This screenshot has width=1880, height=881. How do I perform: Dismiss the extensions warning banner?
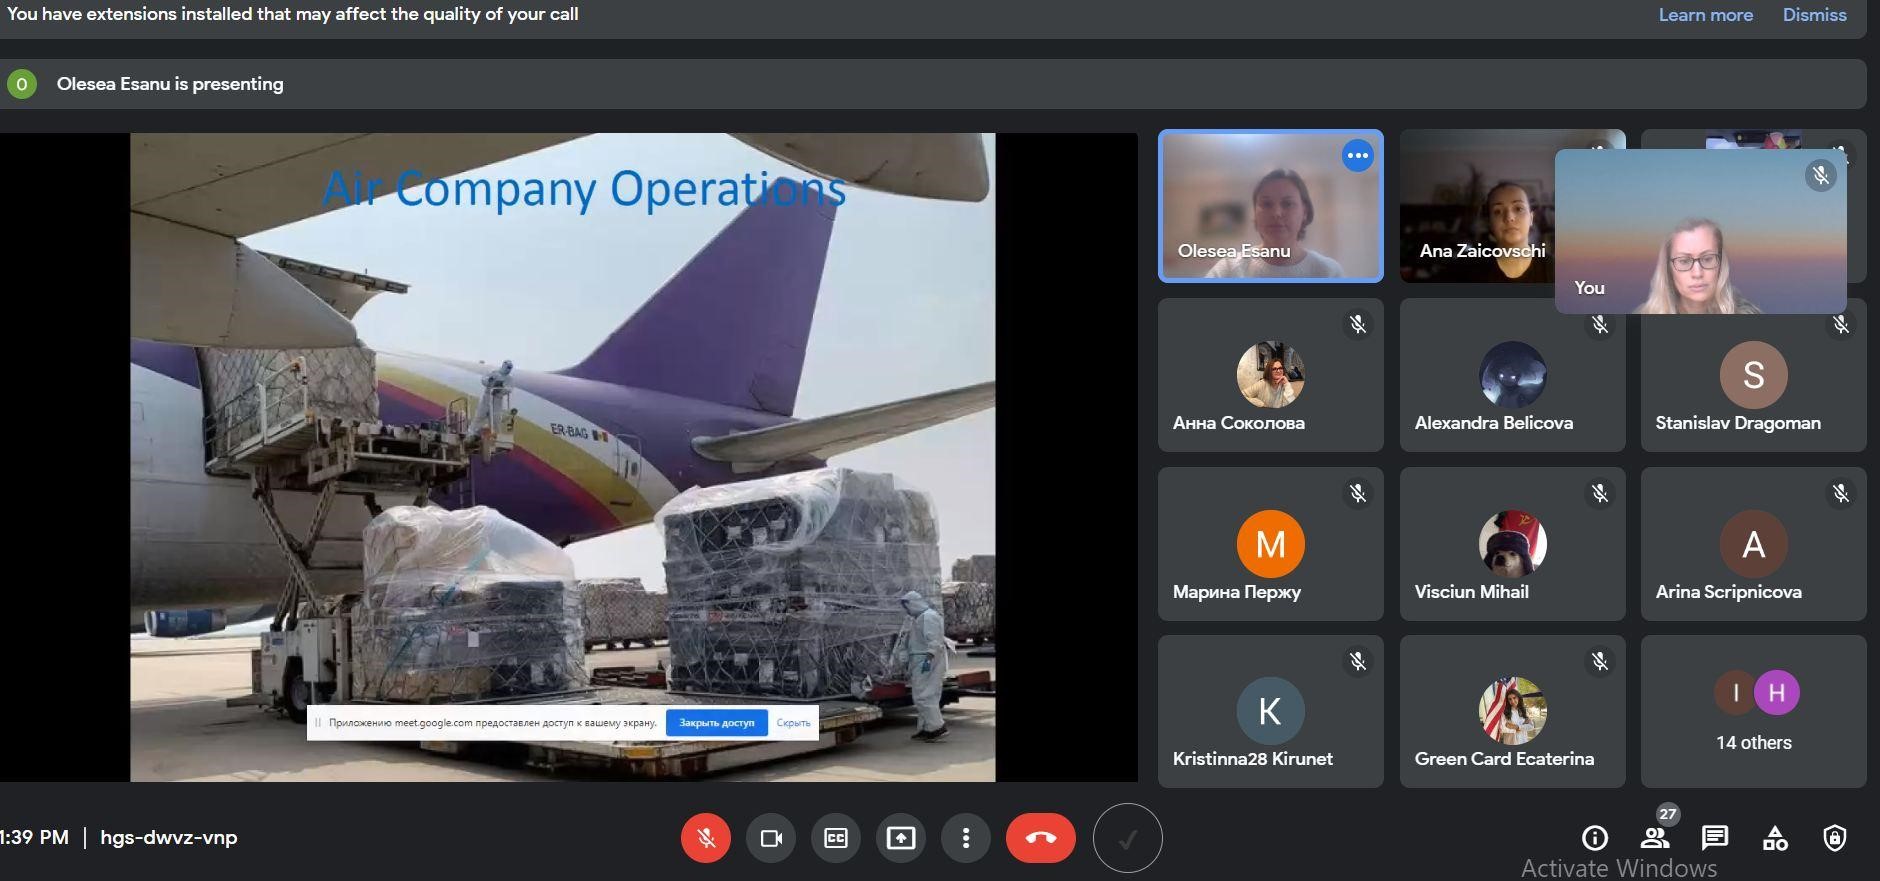1814,15
